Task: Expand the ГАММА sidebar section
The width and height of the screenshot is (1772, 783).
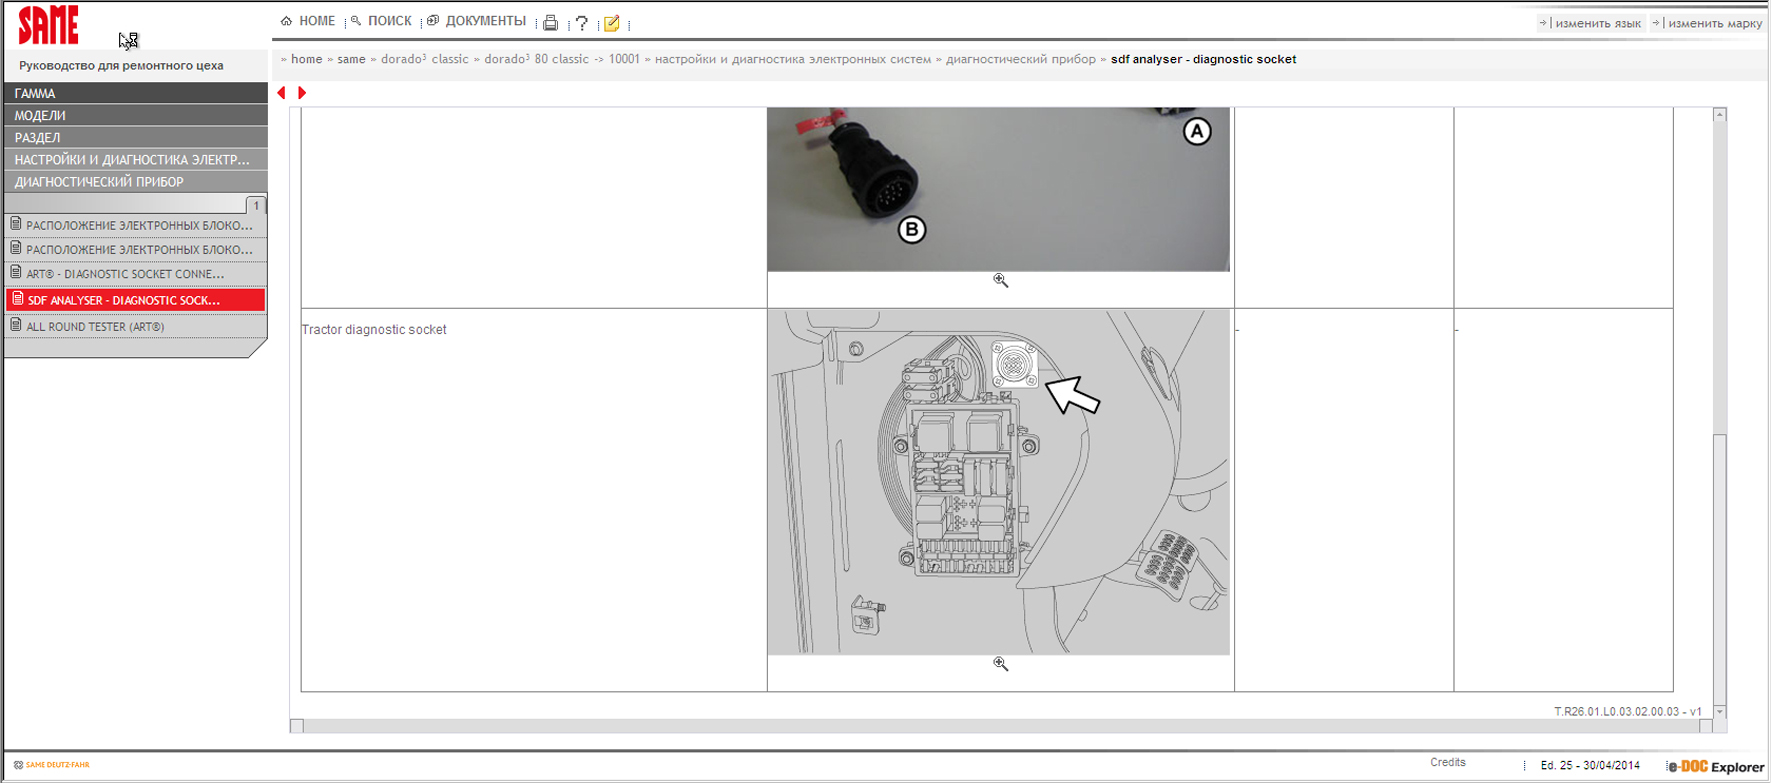Action: pos(135,93)
